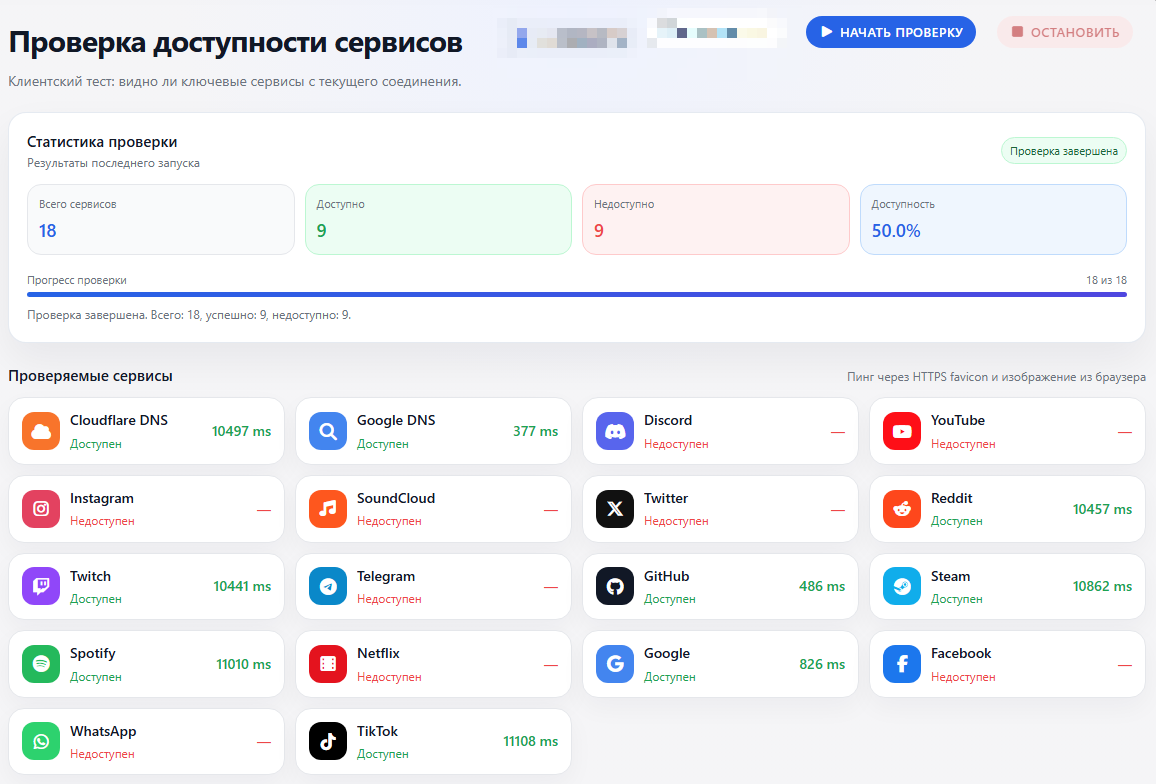Click the Telegram paper plane icon
The height and width of the screenshot is (784, 1156).
pyautogui.click(x=328, y=586)
